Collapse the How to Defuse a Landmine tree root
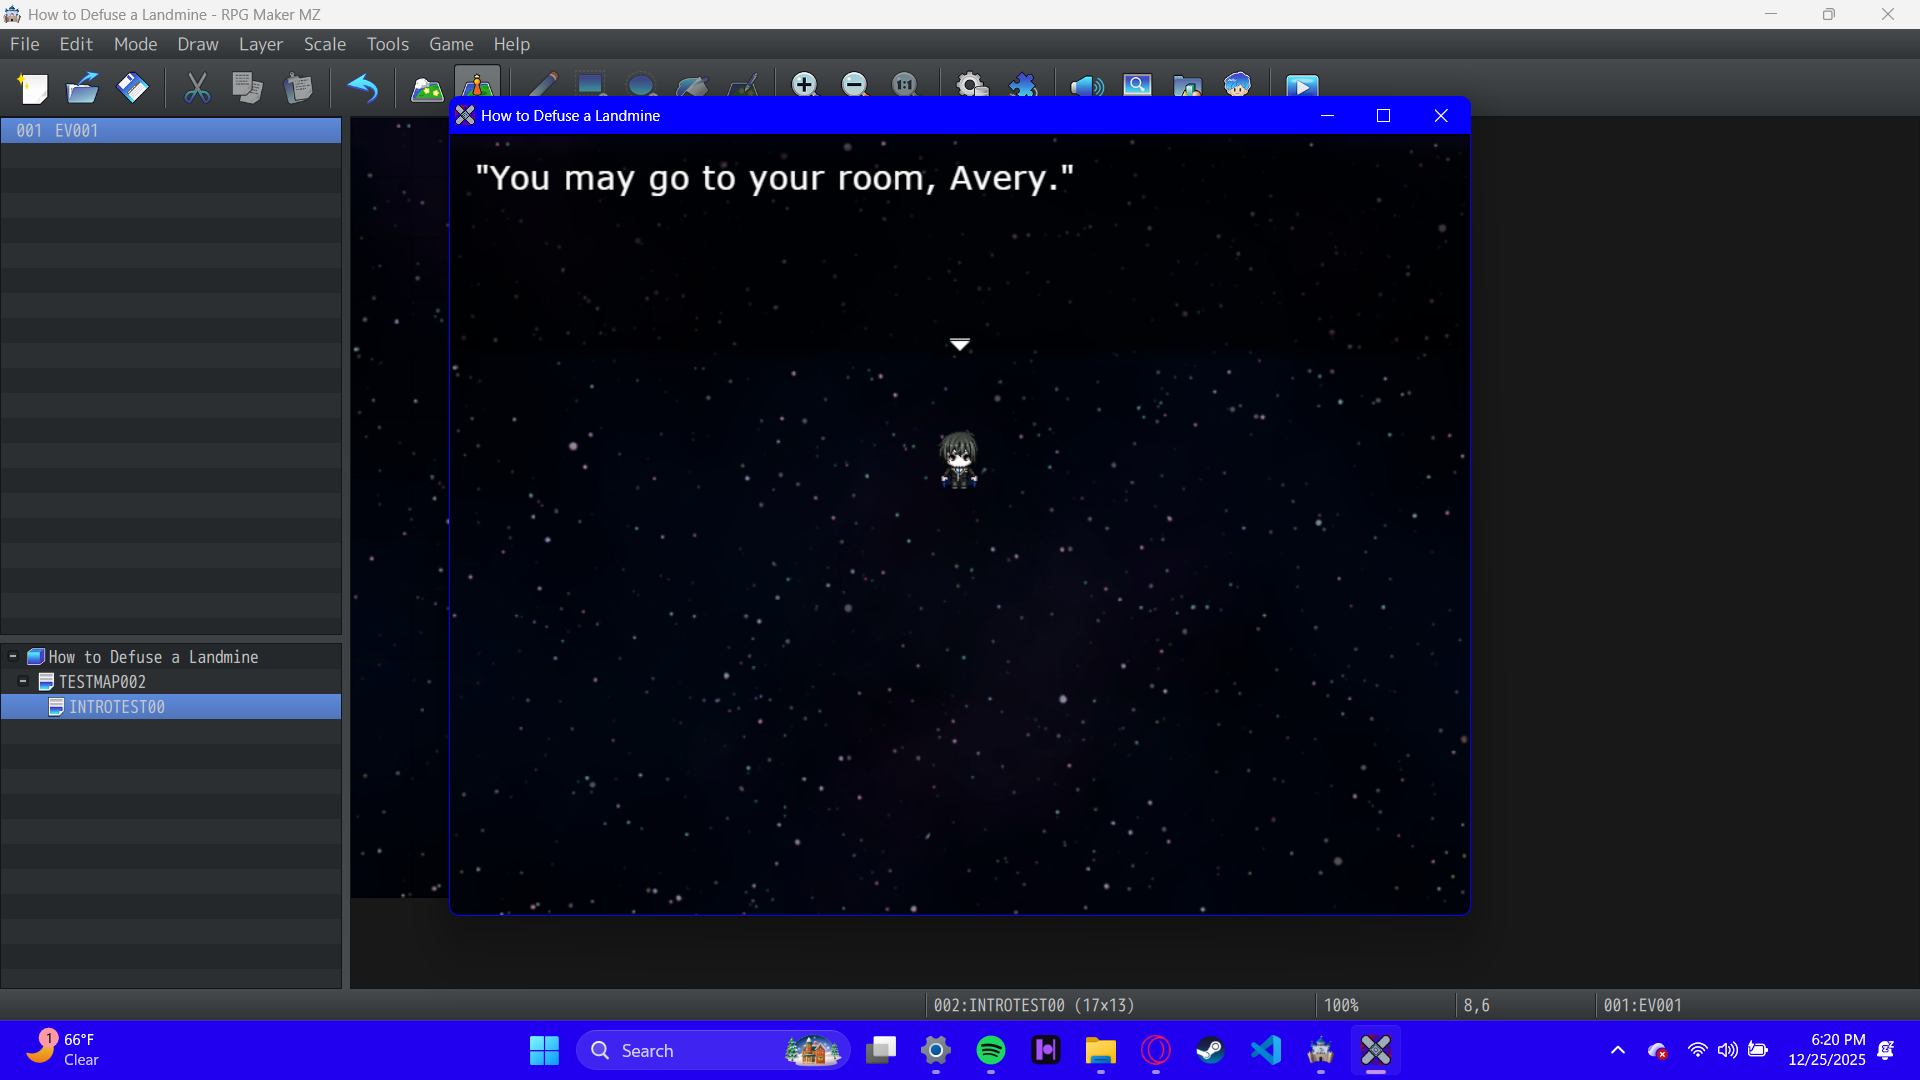This screenshot has height=1080, width=1920. 13,657
